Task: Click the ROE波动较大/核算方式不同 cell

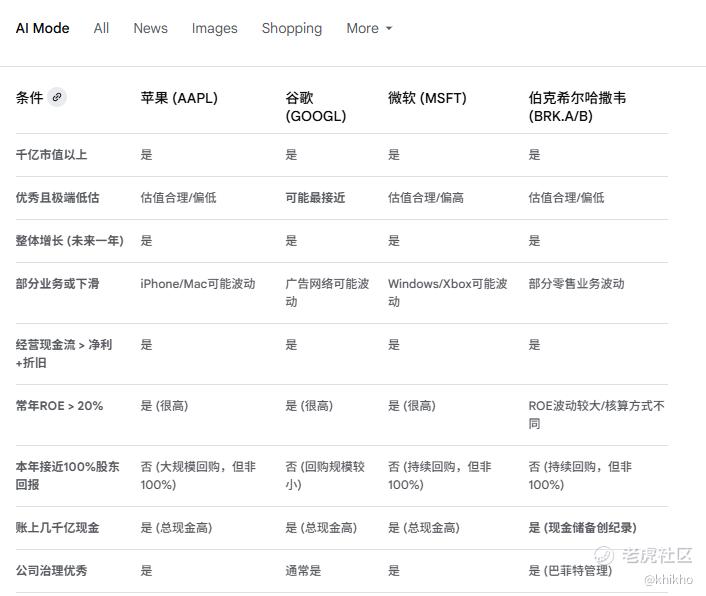Action: 597,415
